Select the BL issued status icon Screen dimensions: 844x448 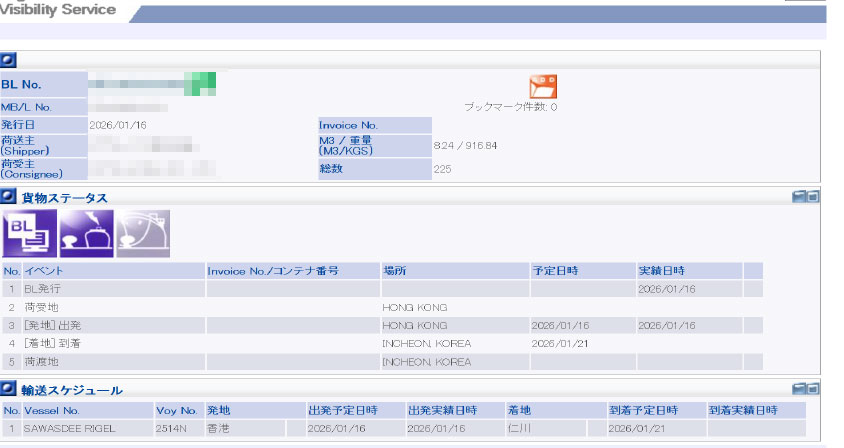pos(28,234)
